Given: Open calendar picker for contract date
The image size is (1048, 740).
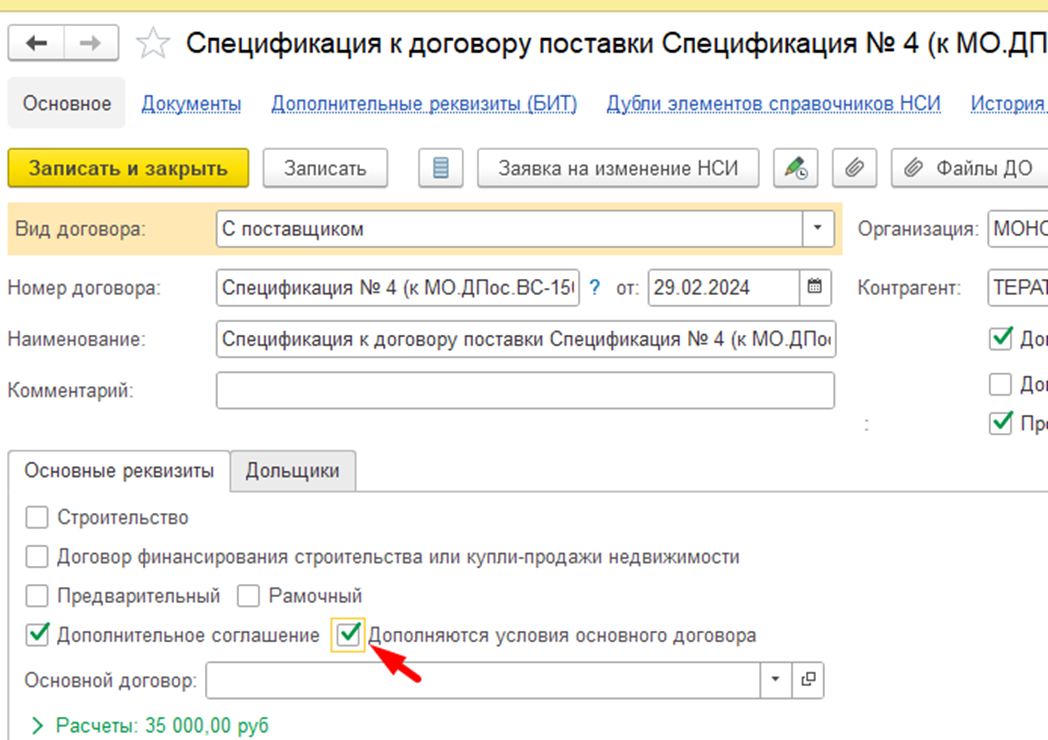Looking at the screenshot, I should click(x=815, y=288).
